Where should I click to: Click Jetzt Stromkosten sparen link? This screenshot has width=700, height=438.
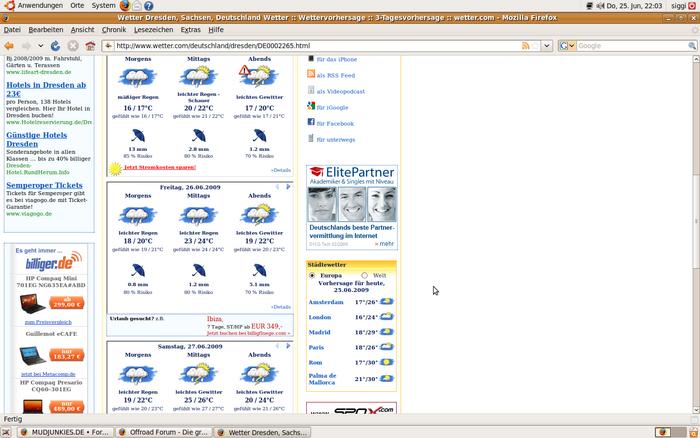(160, 167)
